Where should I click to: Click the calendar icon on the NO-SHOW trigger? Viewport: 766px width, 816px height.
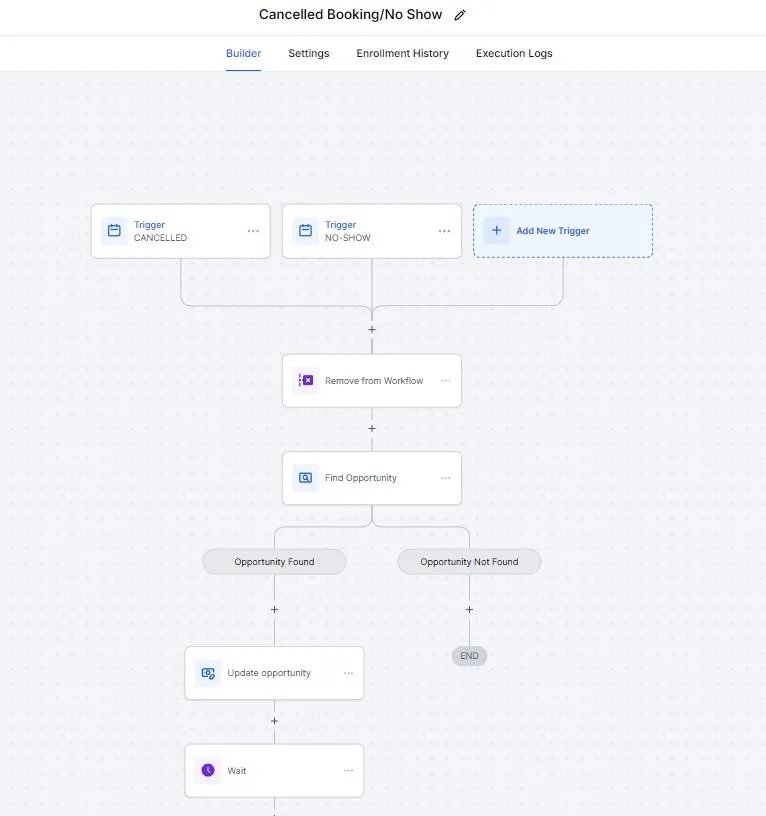[305, 231]
